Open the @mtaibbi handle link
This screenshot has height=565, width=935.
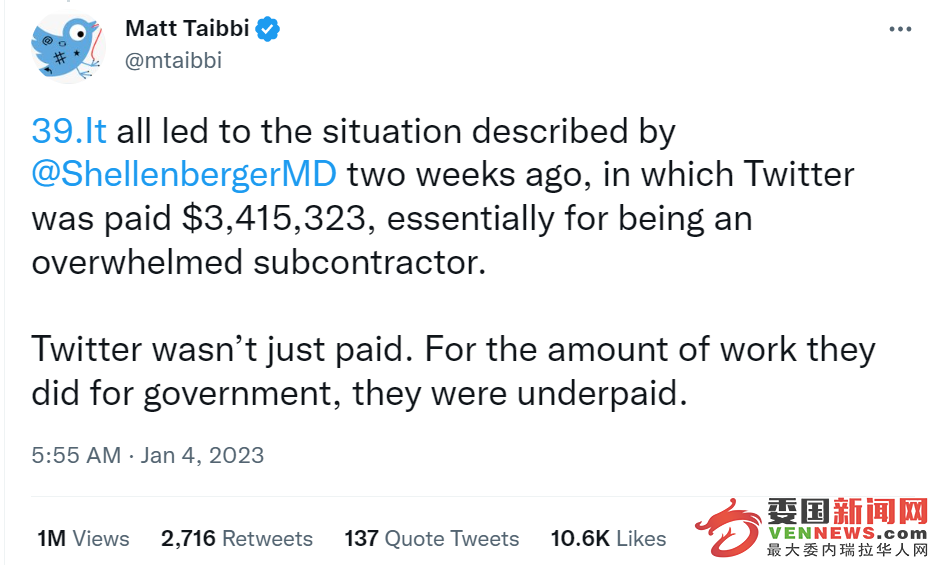[174, 60]
